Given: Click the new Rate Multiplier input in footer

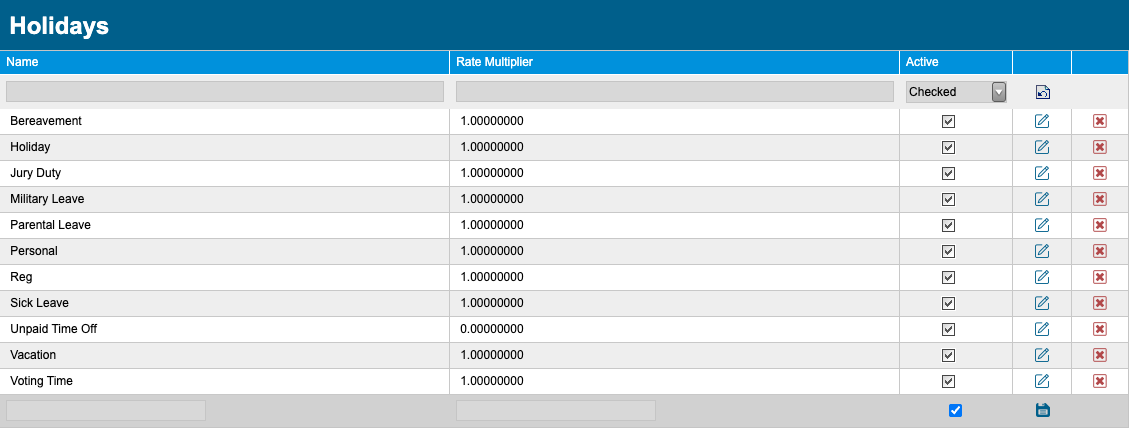Looking at the screenshot, I should point(556,411).
